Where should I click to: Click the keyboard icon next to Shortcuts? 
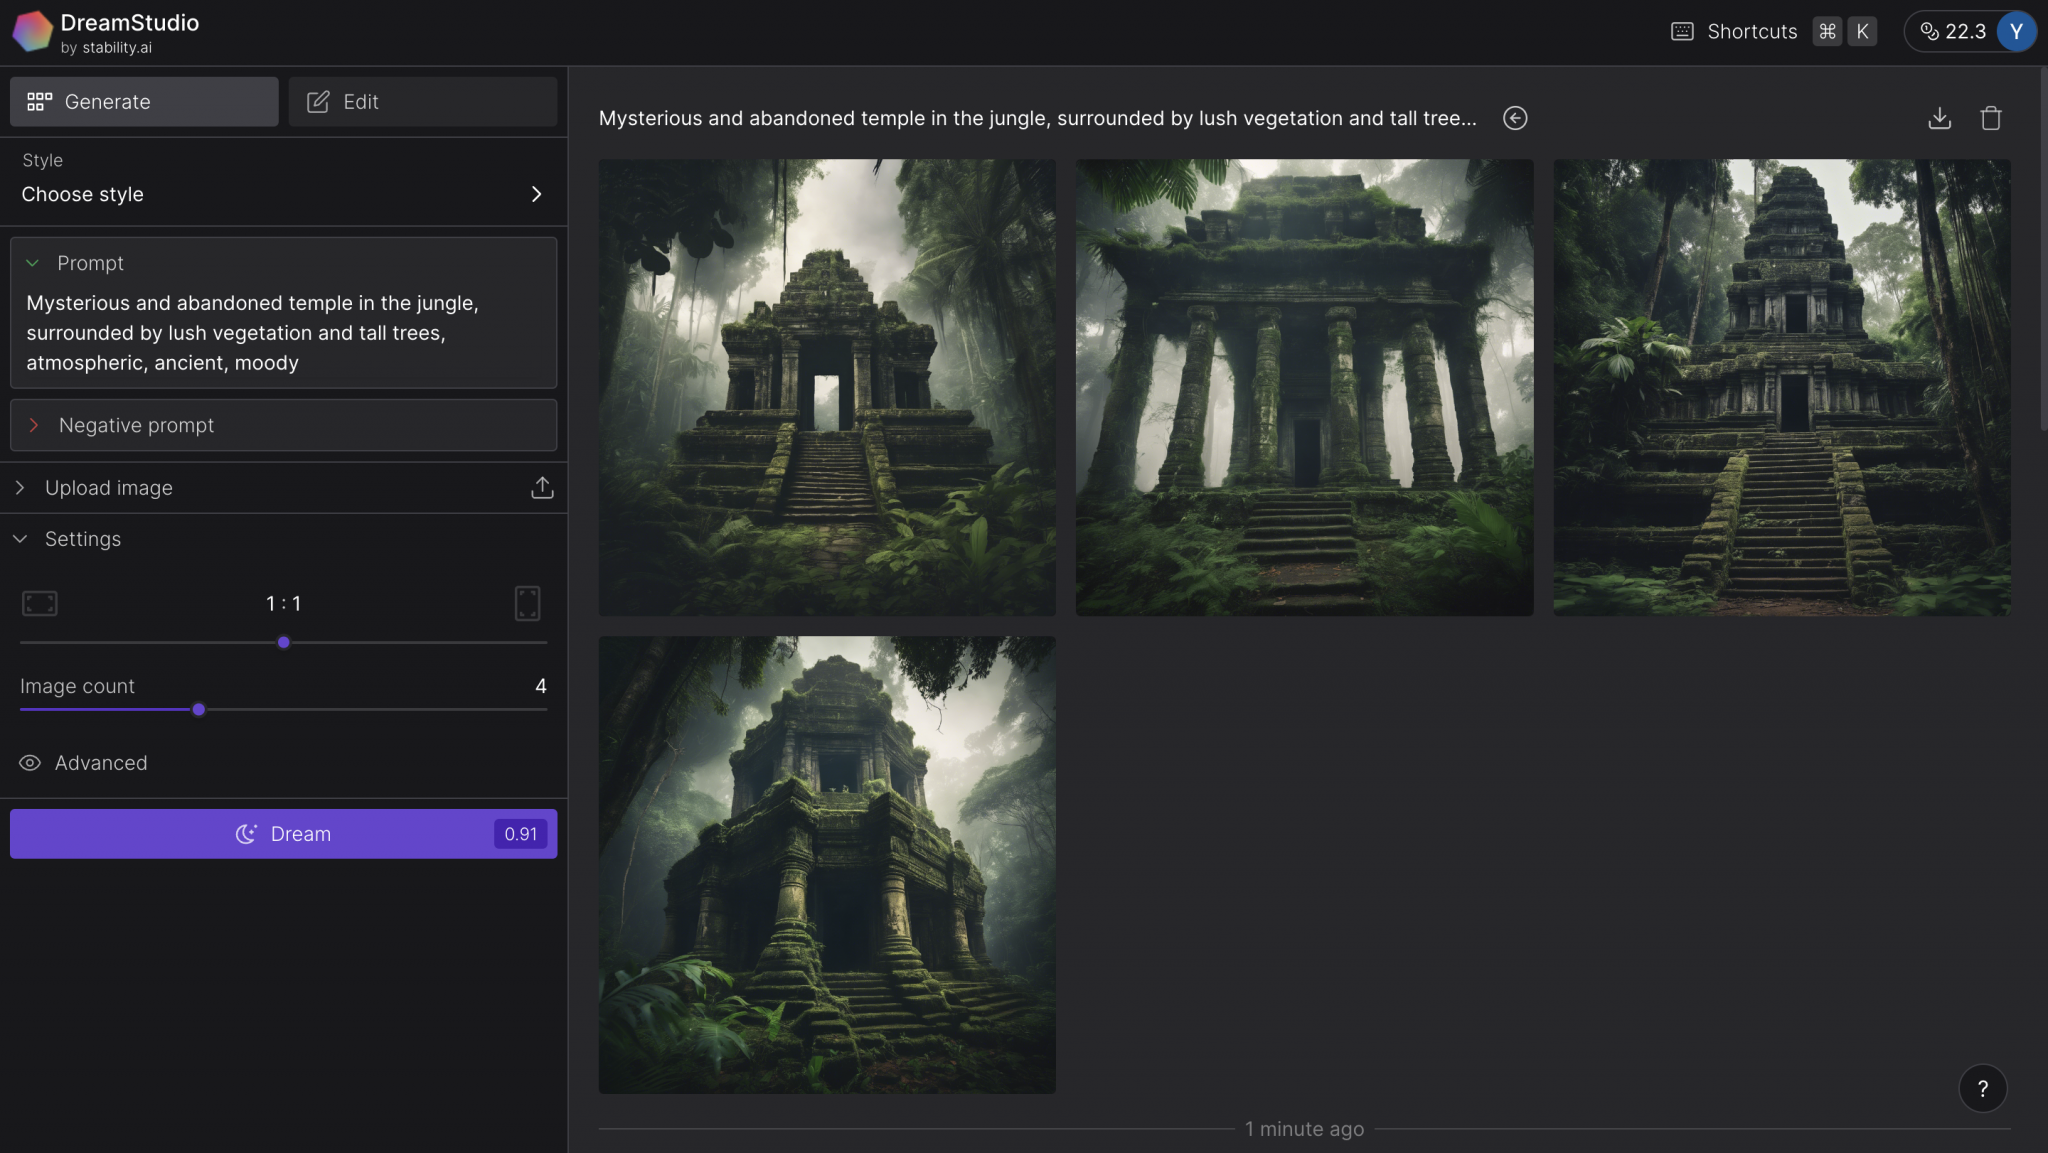pyautogui.click(x=1681, y=31)
